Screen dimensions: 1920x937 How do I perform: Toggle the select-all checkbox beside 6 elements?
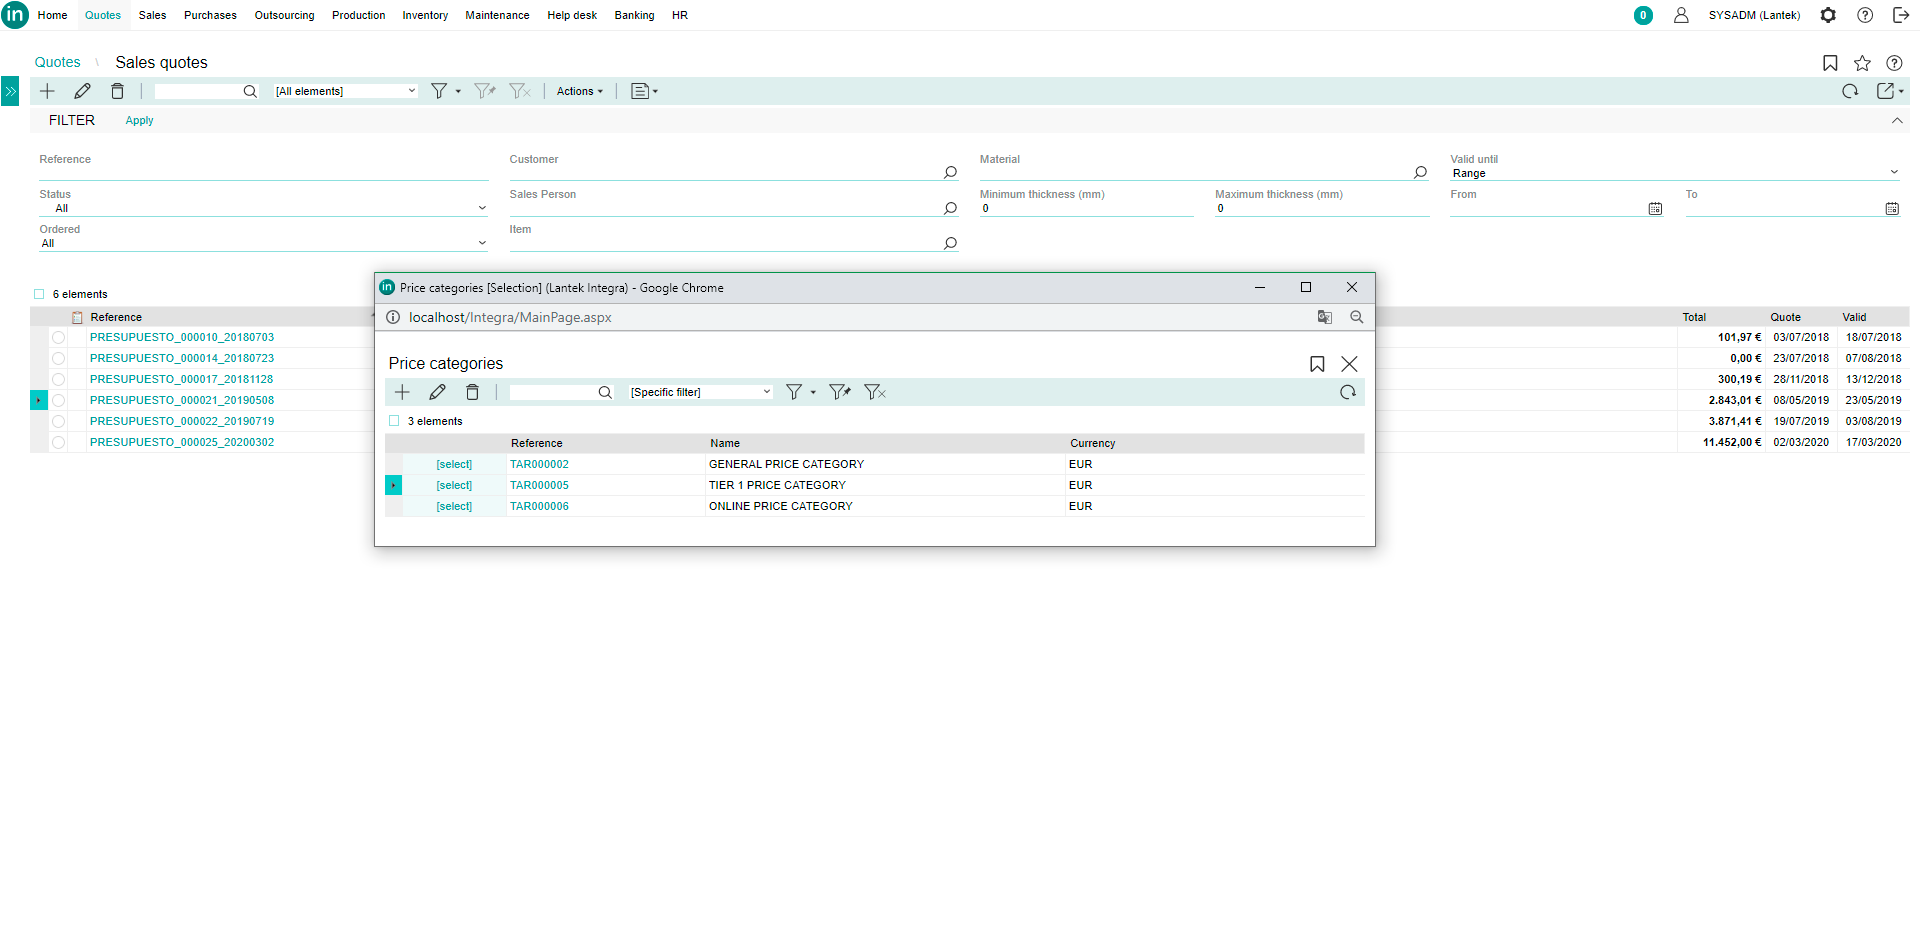point(39,294)
